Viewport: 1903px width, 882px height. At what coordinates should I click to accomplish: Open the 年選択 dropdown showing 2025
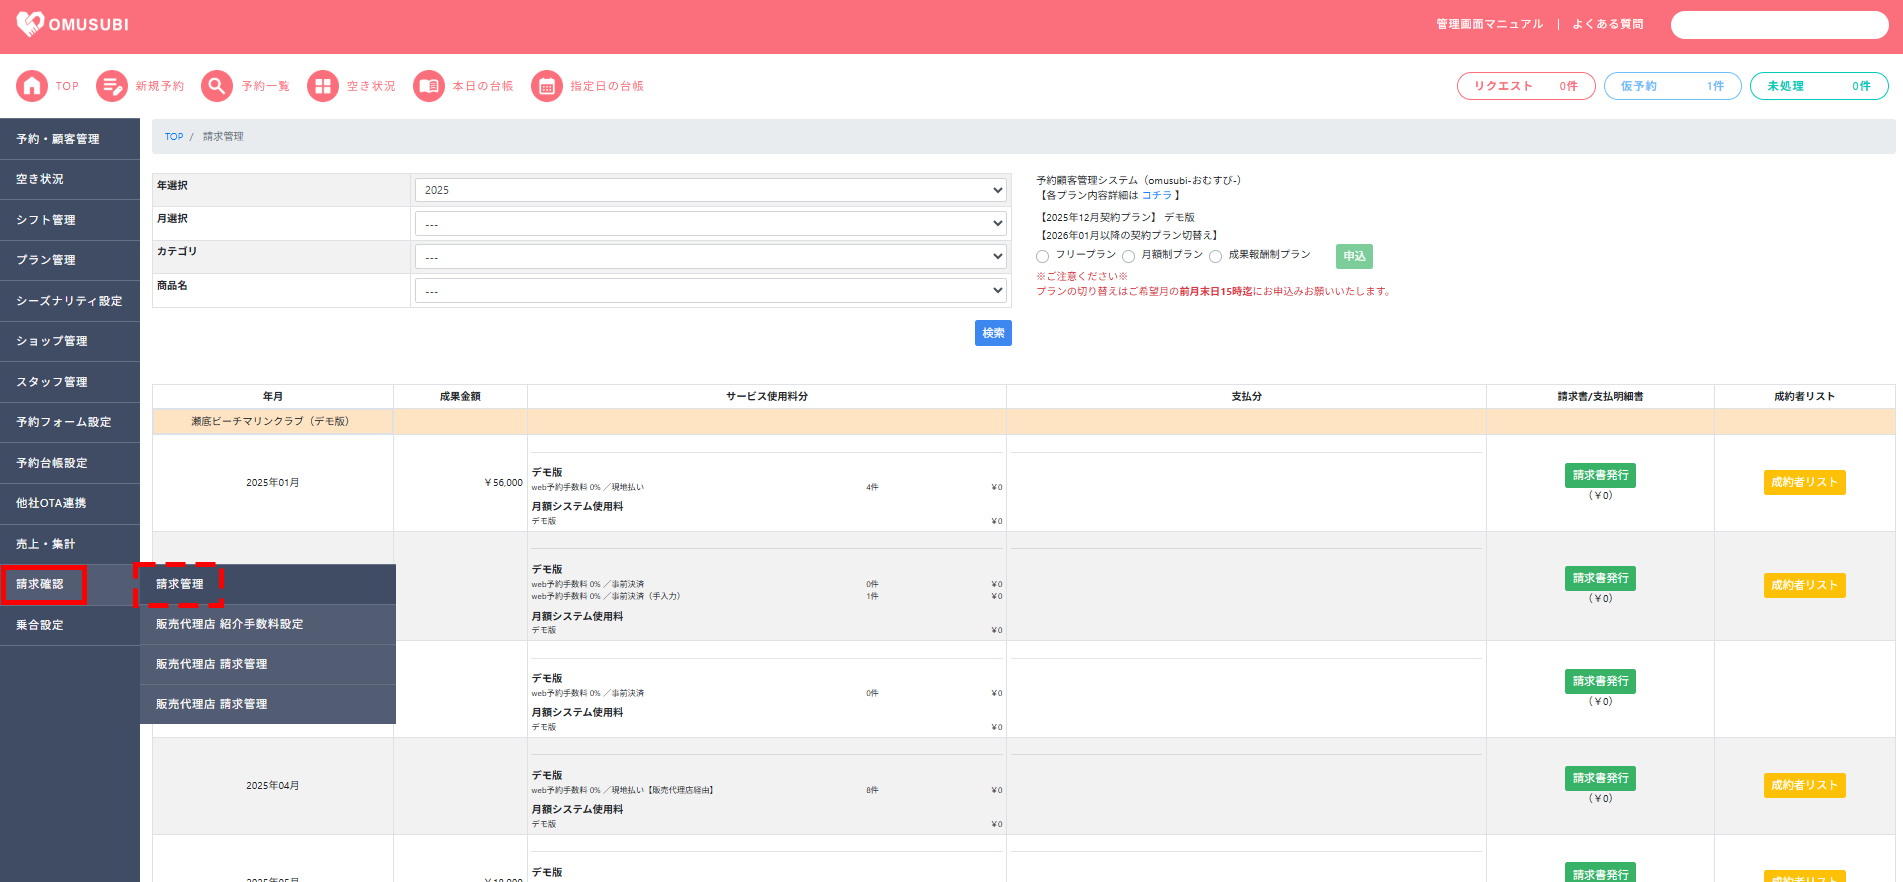pos(712,190)
